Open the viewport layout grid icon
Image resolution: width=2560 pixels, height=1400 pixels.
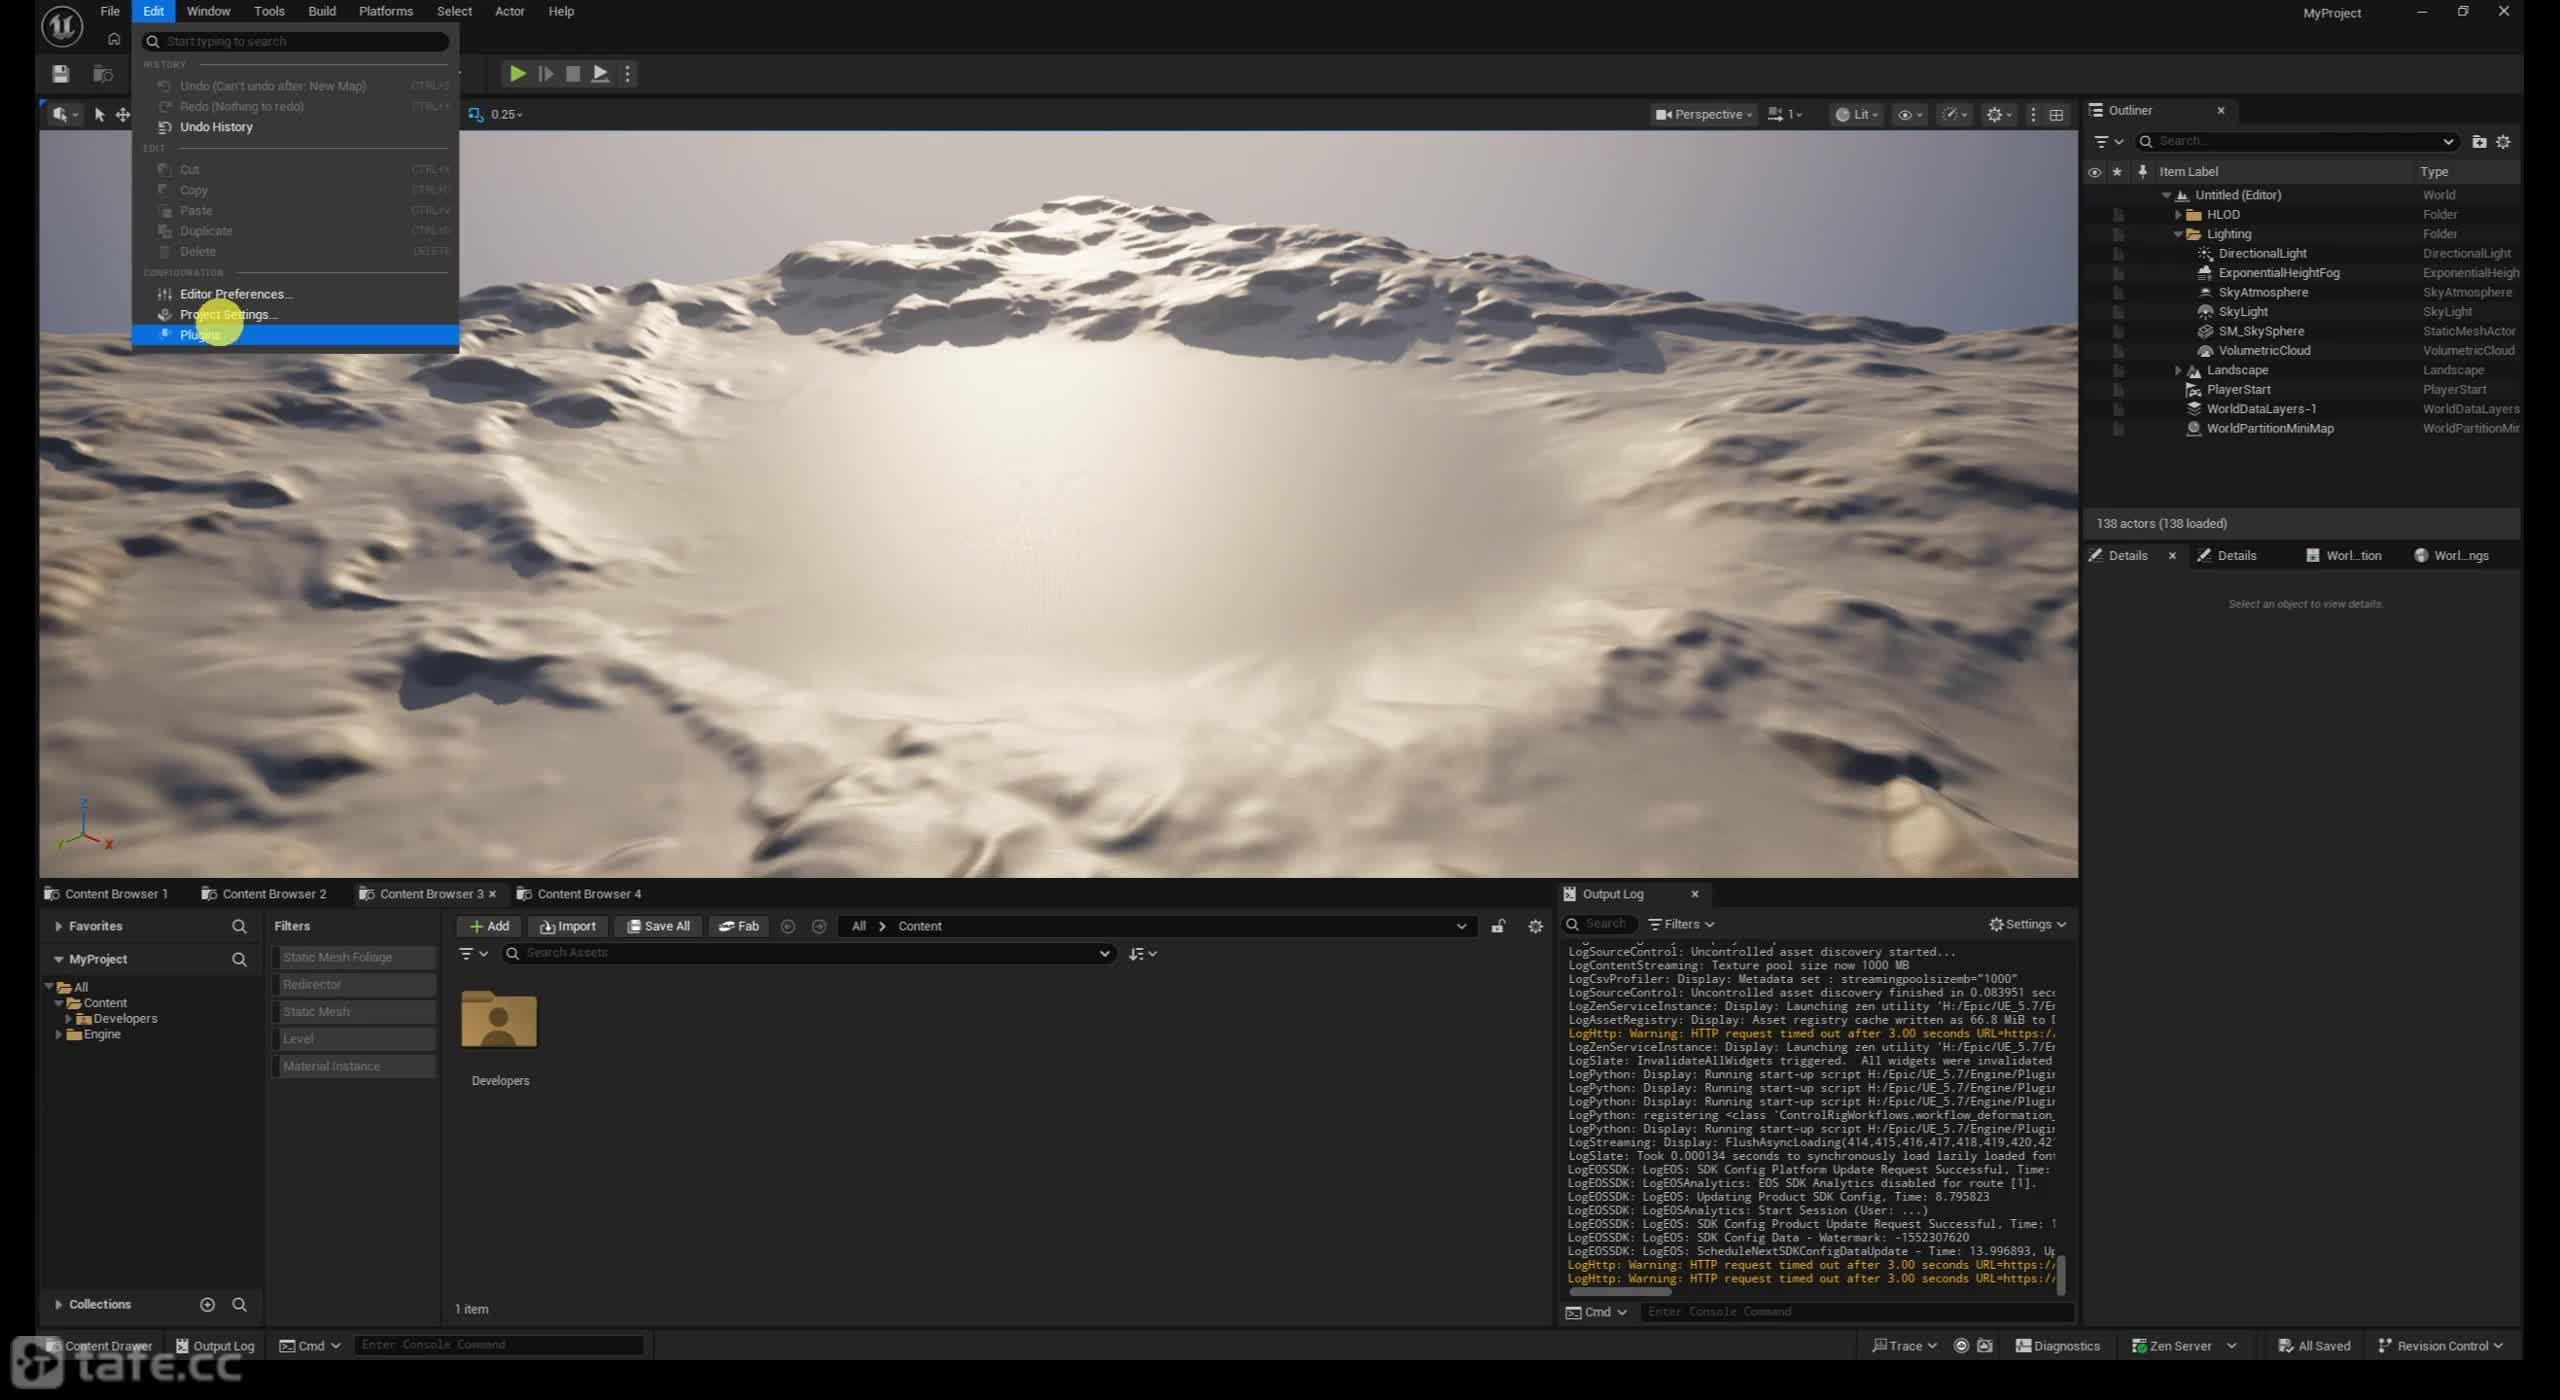pos(2056,115)
